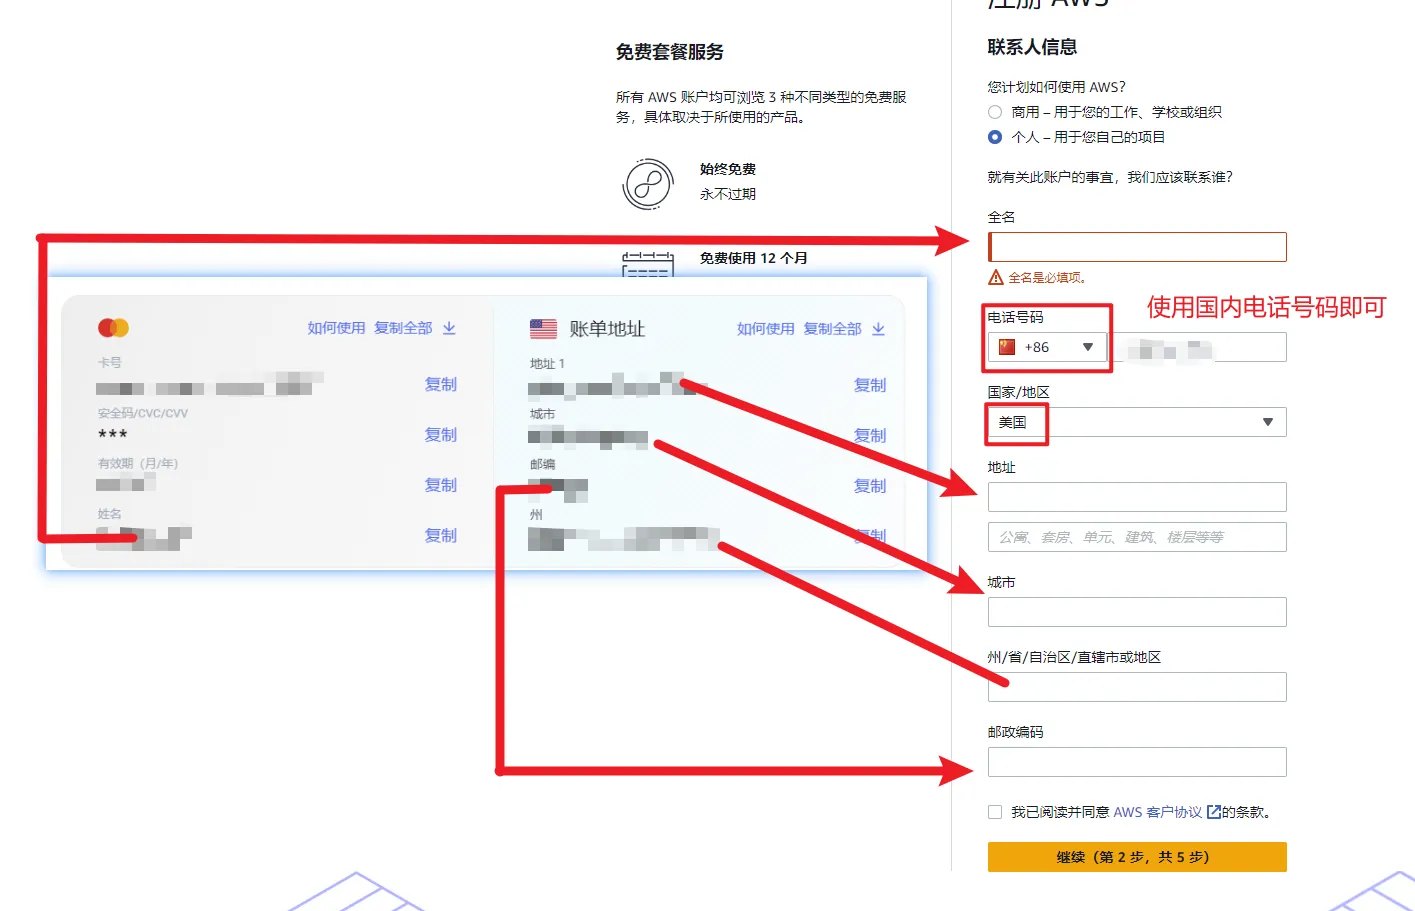Click the China flag in phone code selector
This screenshot has height=911, width=1415.
coord(1007,347)
